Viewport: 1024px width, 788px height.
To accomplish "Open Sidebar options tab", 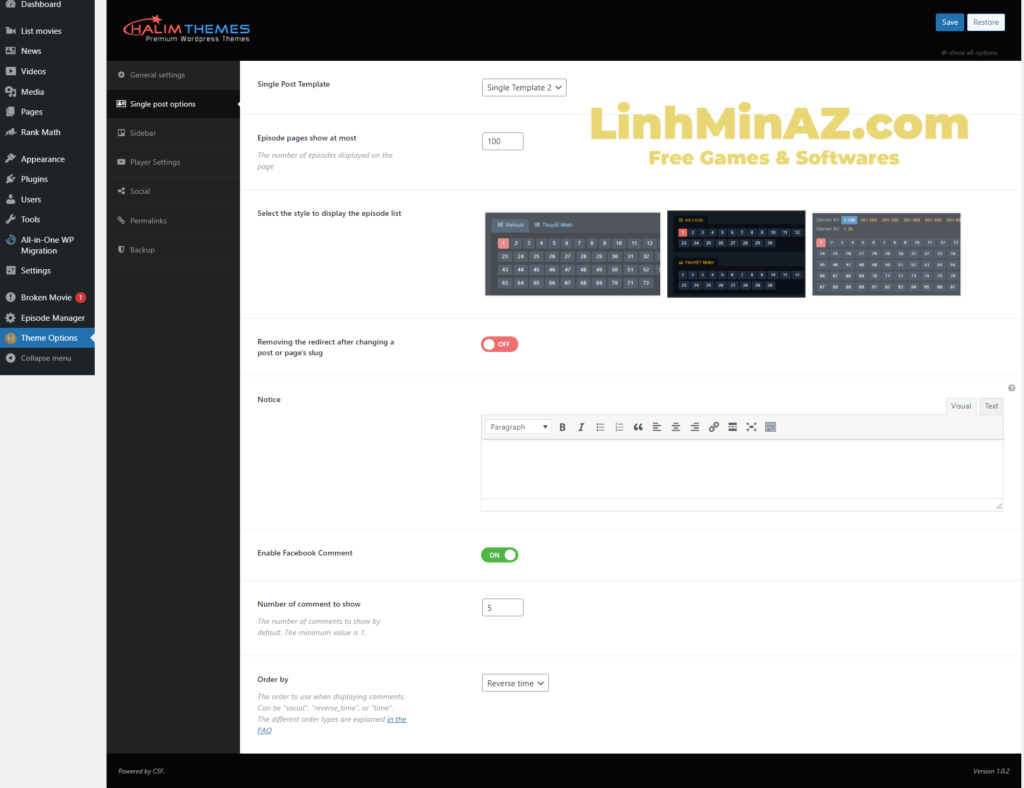I will tap(173, 133).
